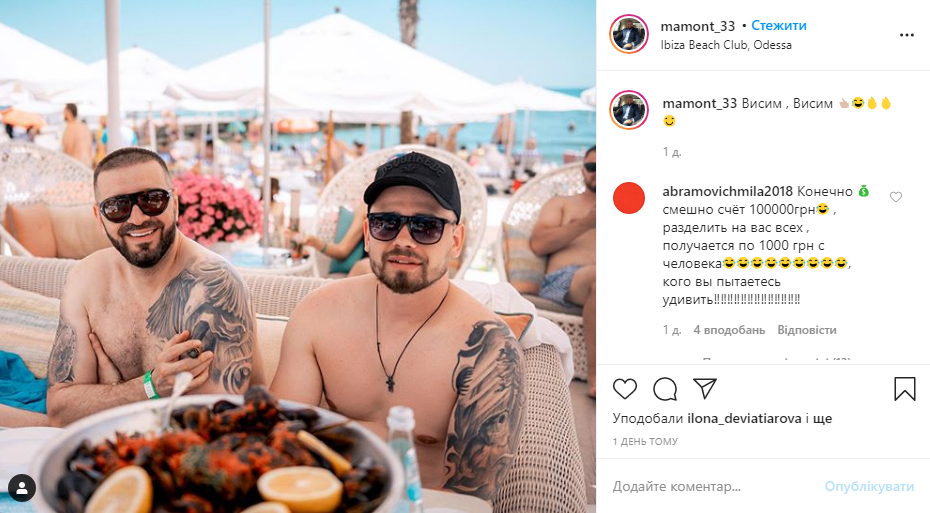Like the post with the heart icon
Viewport: 930px width, 513px height.
(625, 389)
